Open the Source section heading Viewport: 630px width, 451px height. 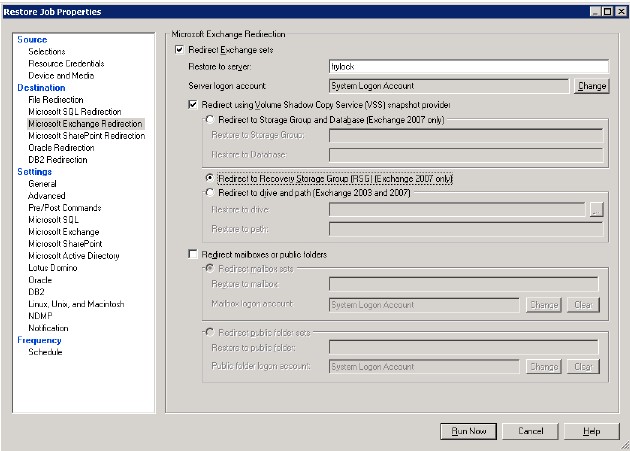(32, 40)
